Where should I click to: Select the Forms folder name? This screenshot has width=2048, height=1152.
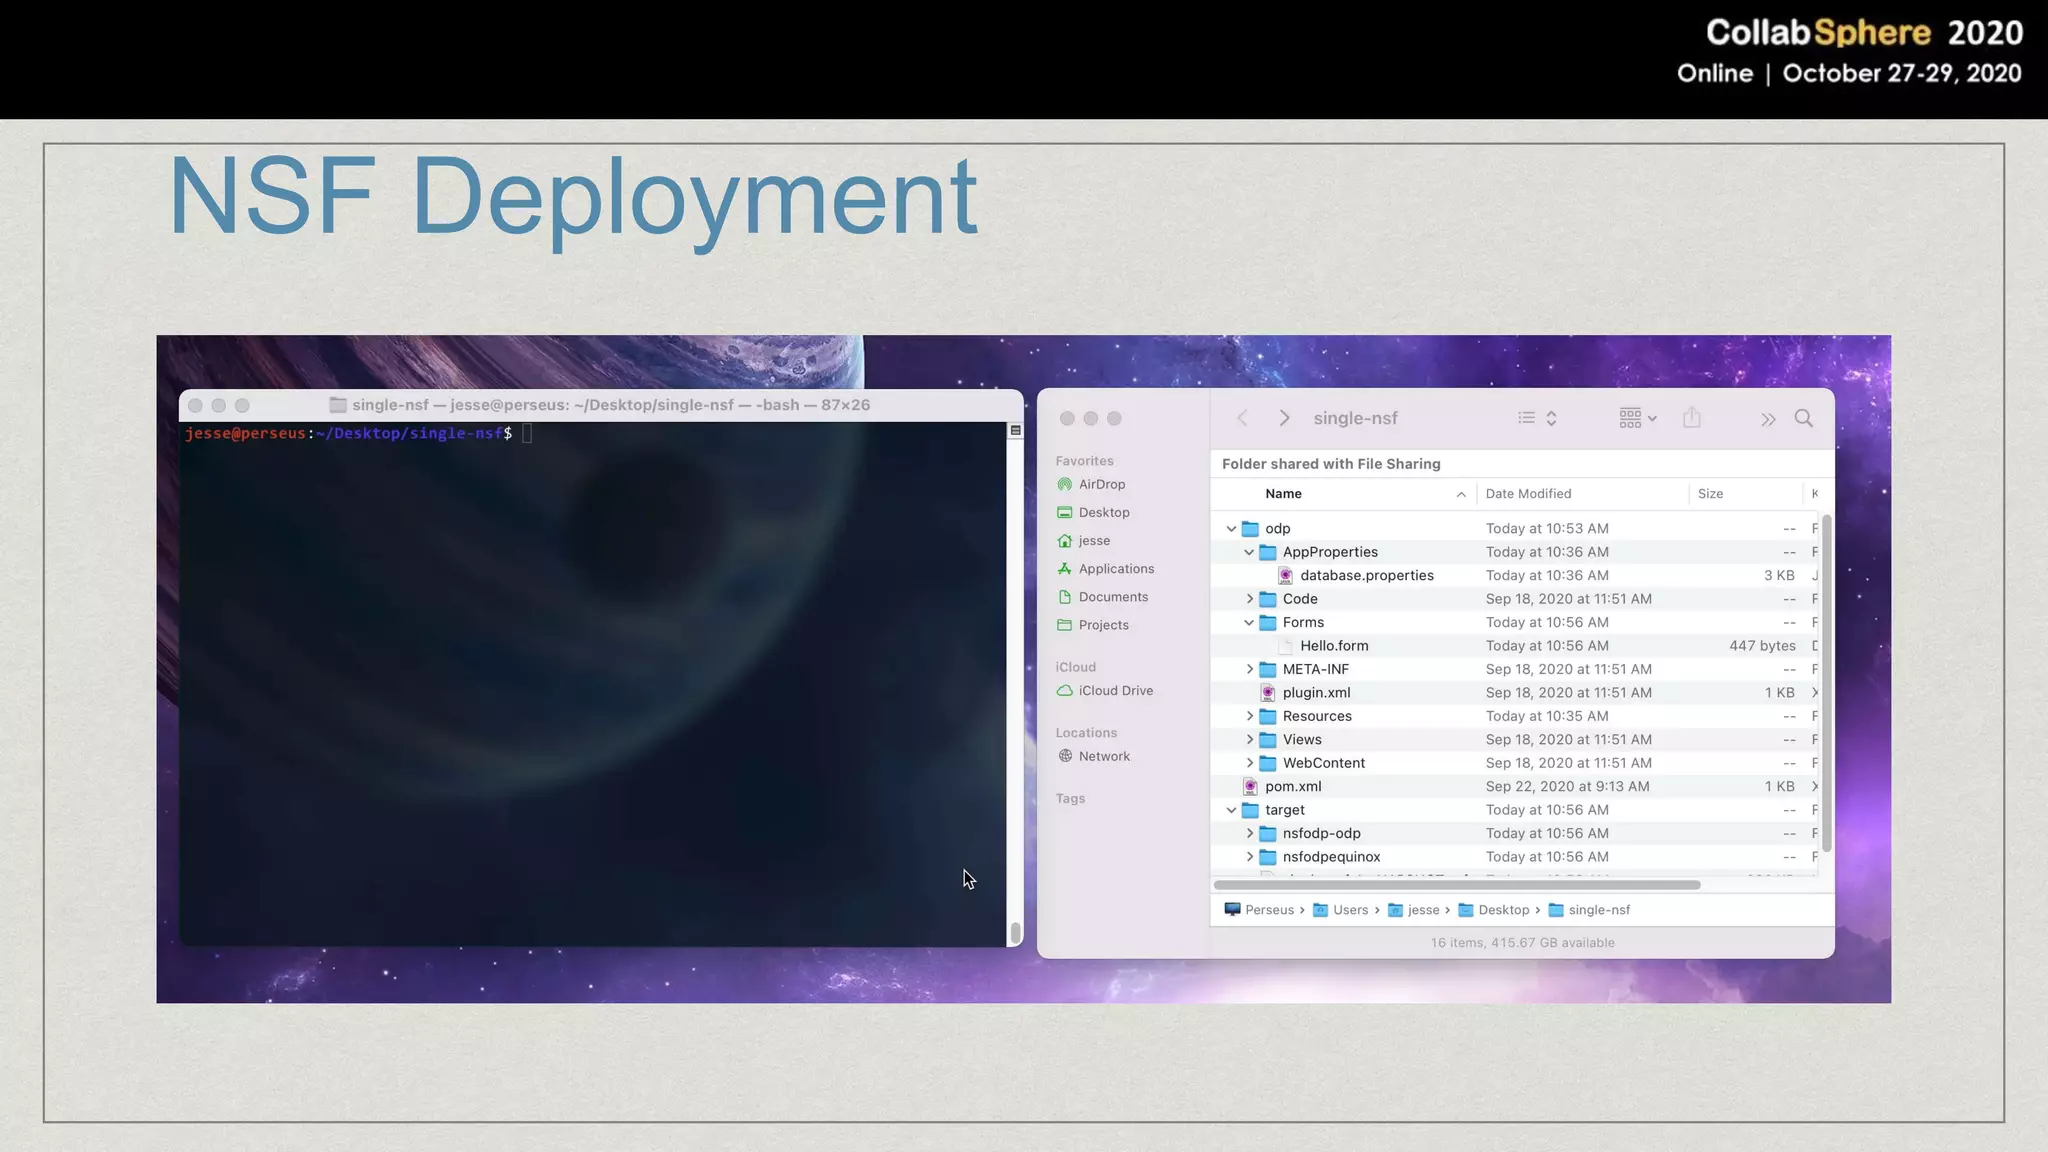(x=1303, y=622)
